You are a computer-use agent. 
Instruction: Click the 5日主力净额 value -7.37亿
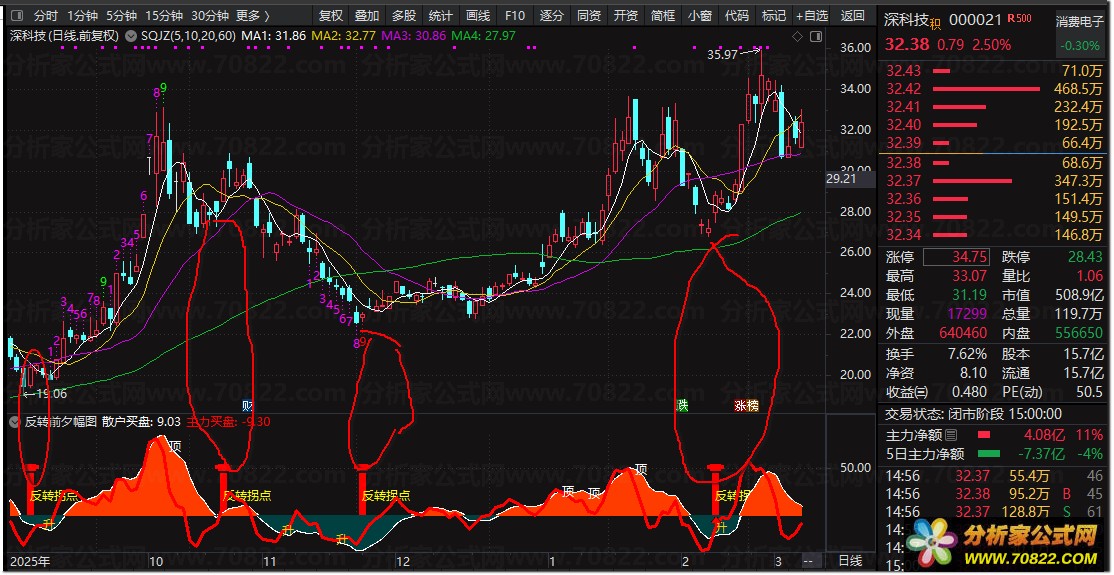tap(1041, 454)
